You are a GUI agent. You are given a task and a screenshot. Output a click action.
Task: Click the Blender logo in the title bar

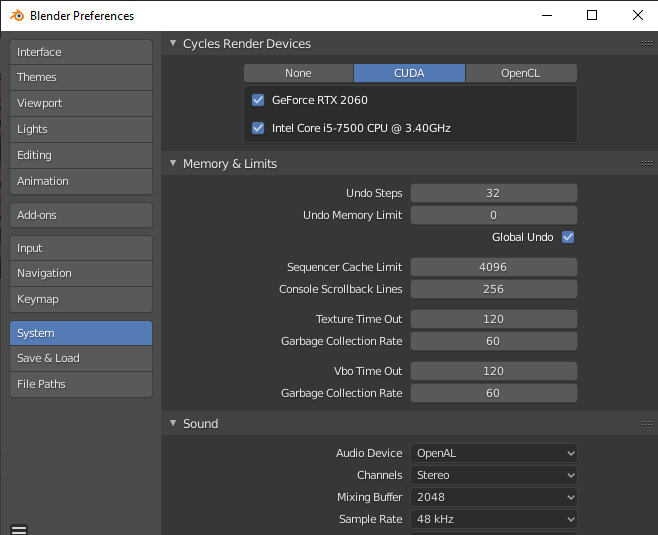16,15
